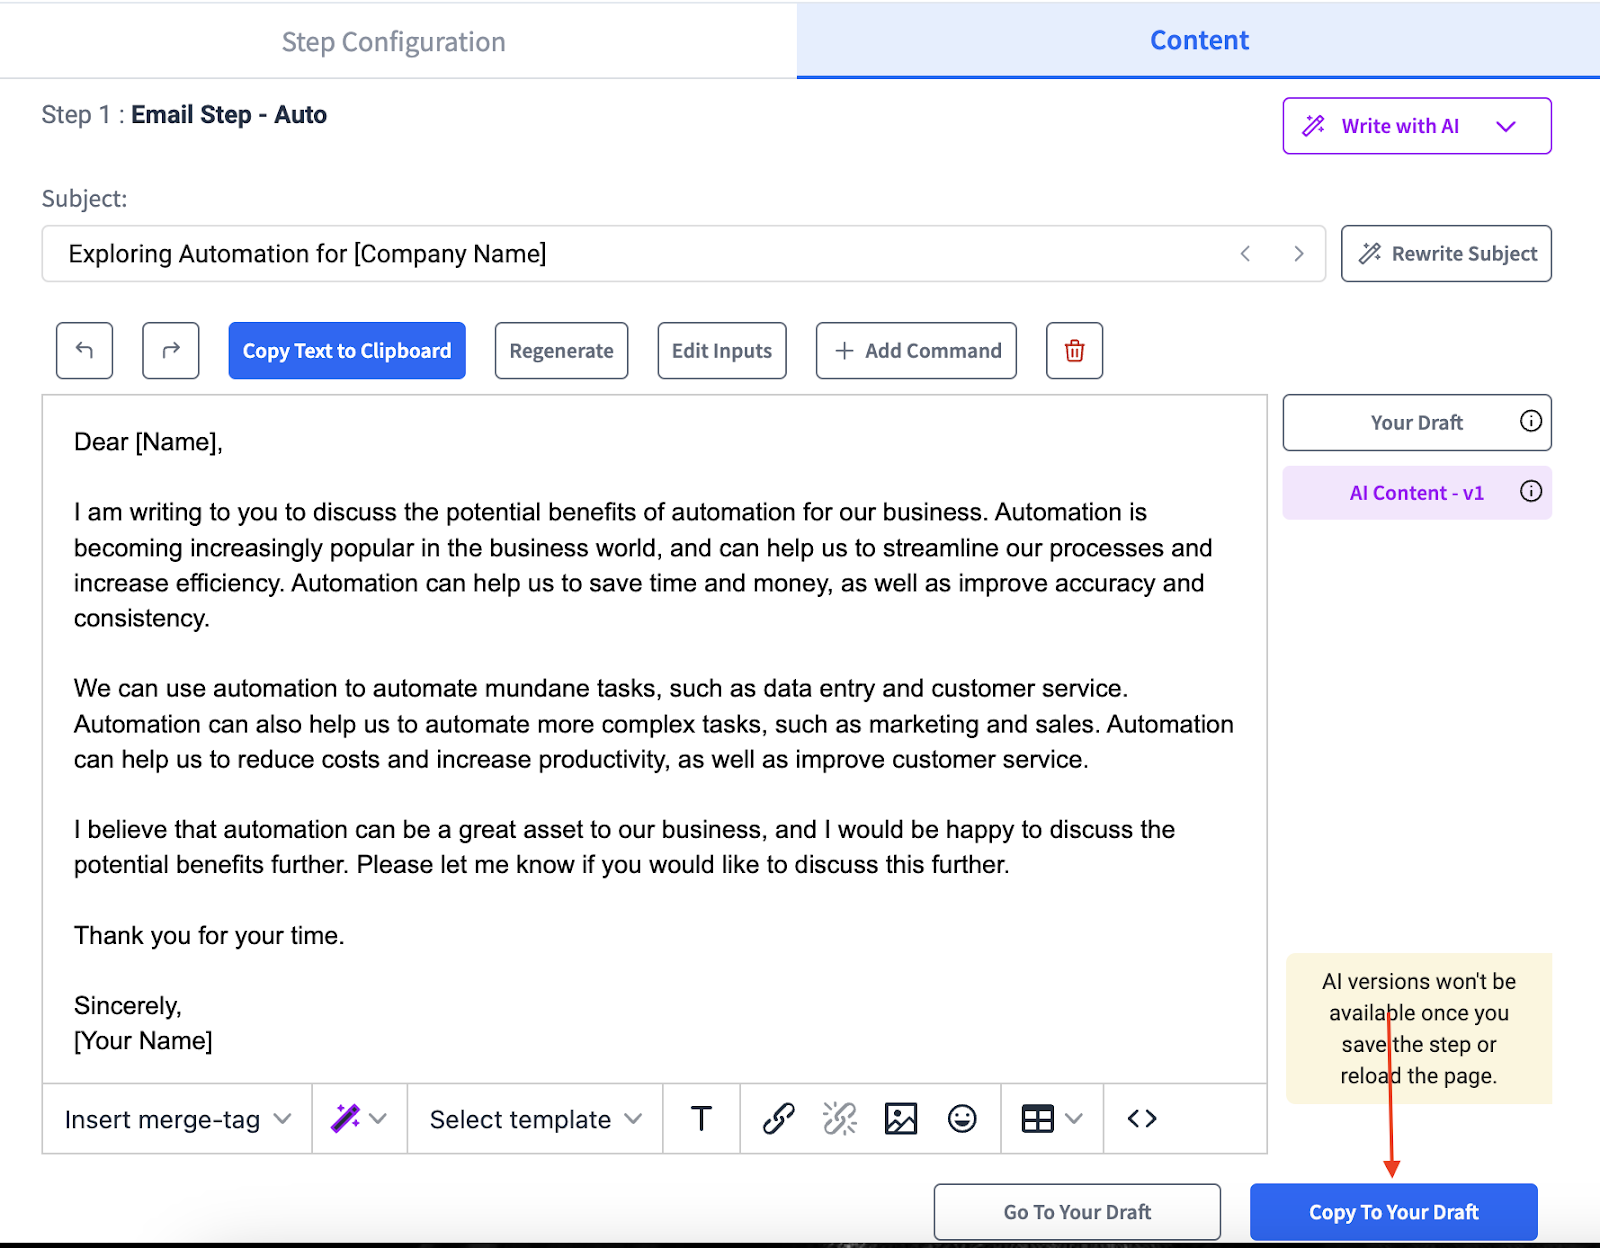
Task: Click into the Subject input field
Action: pyautogui.click(x=684, y=254)
